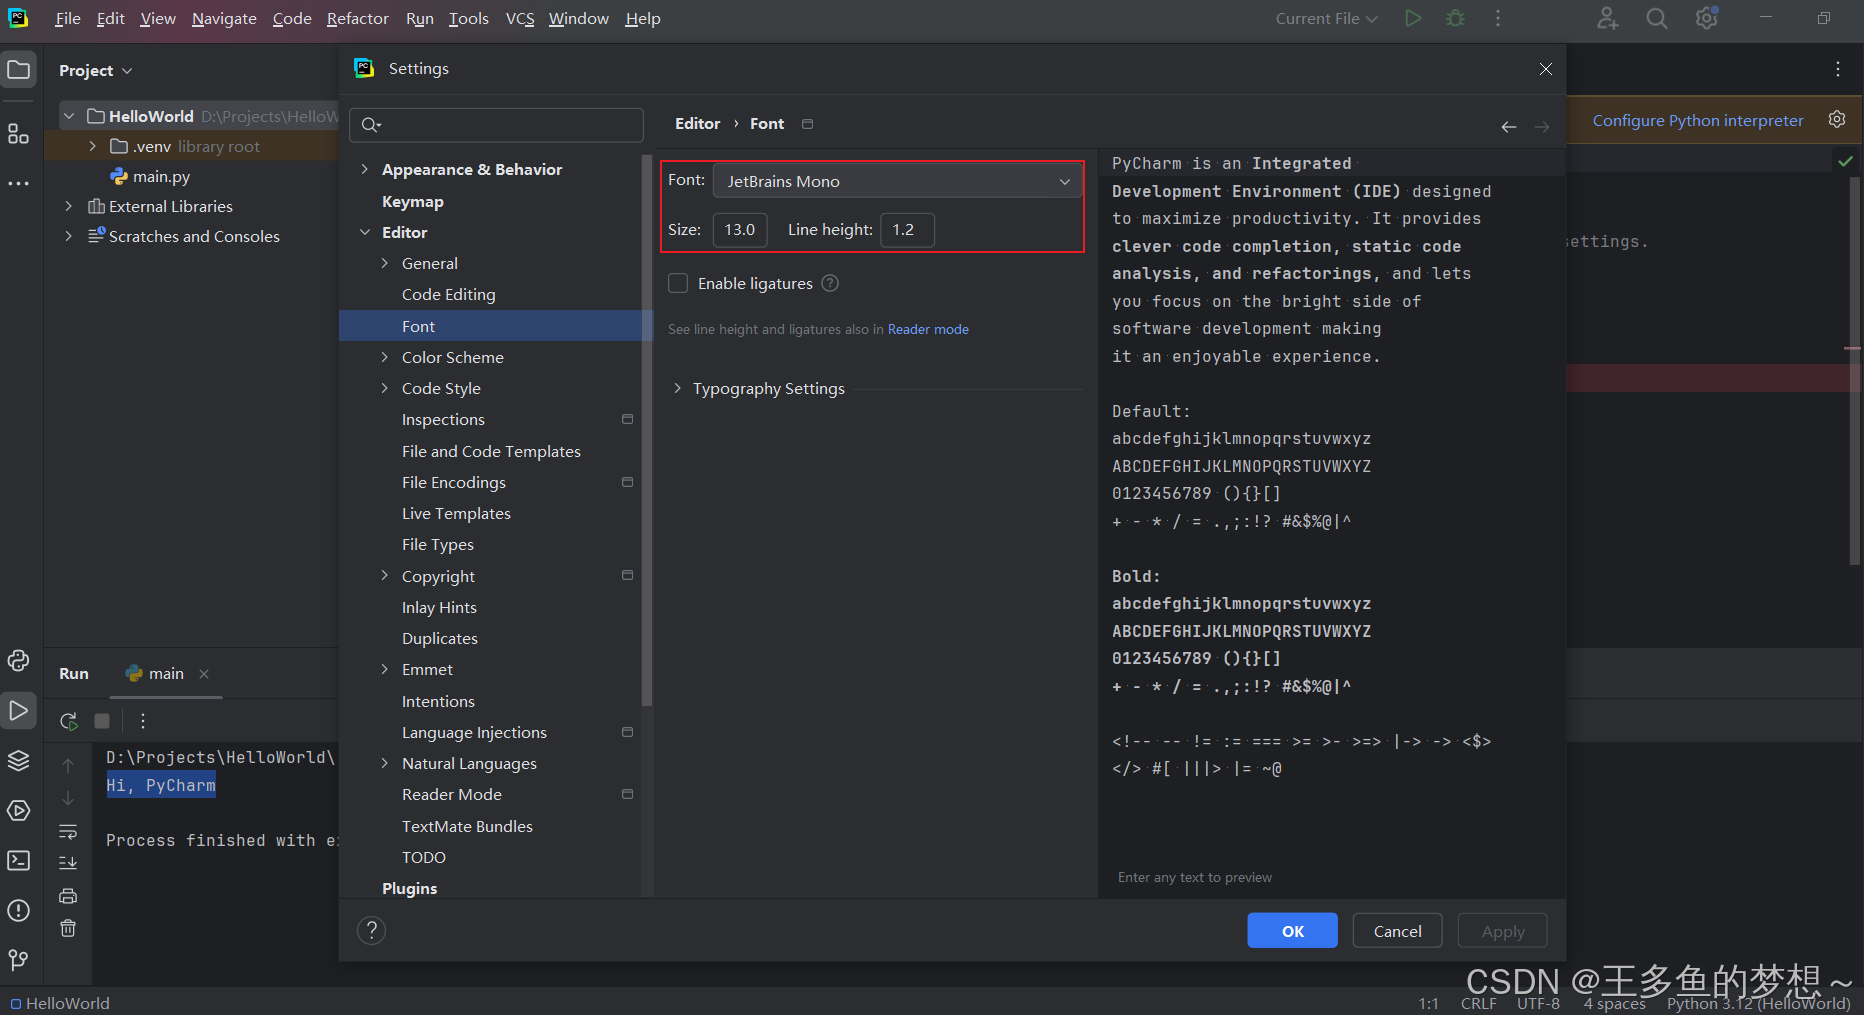The height and width of the screenshot is (1015, 1864).
Task: Open the VCS menu
Action: tap(520, 18)
